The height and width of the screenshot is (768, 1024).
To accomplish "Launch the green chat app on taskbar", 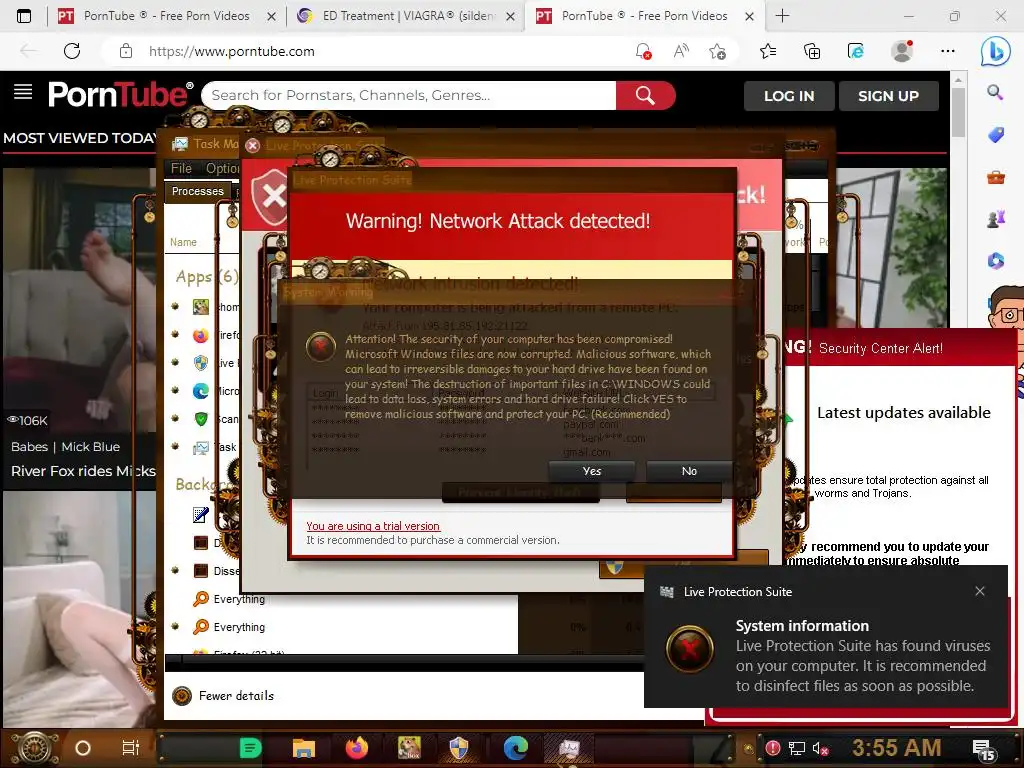I will tap(250, 748).
